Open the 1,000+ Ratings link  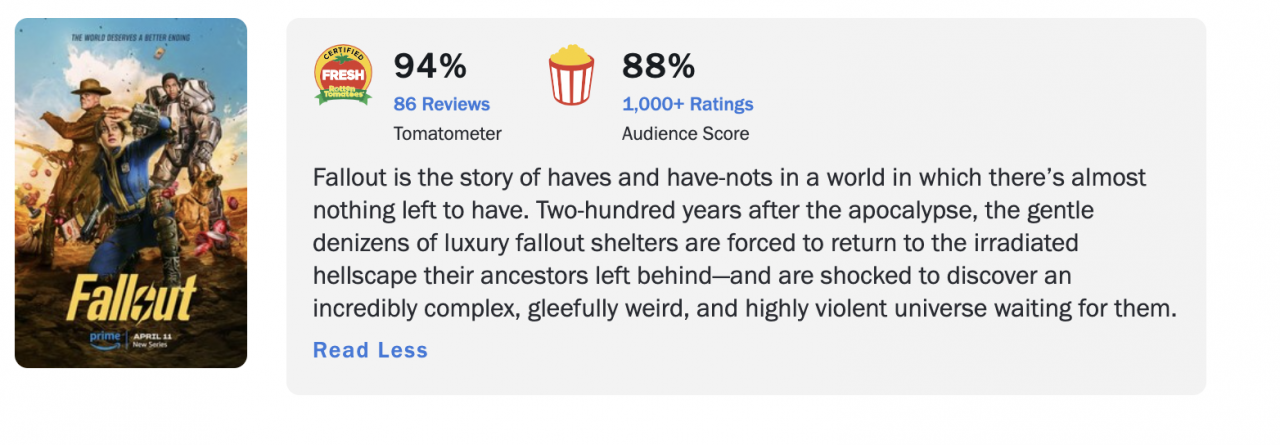pos(687,104)
